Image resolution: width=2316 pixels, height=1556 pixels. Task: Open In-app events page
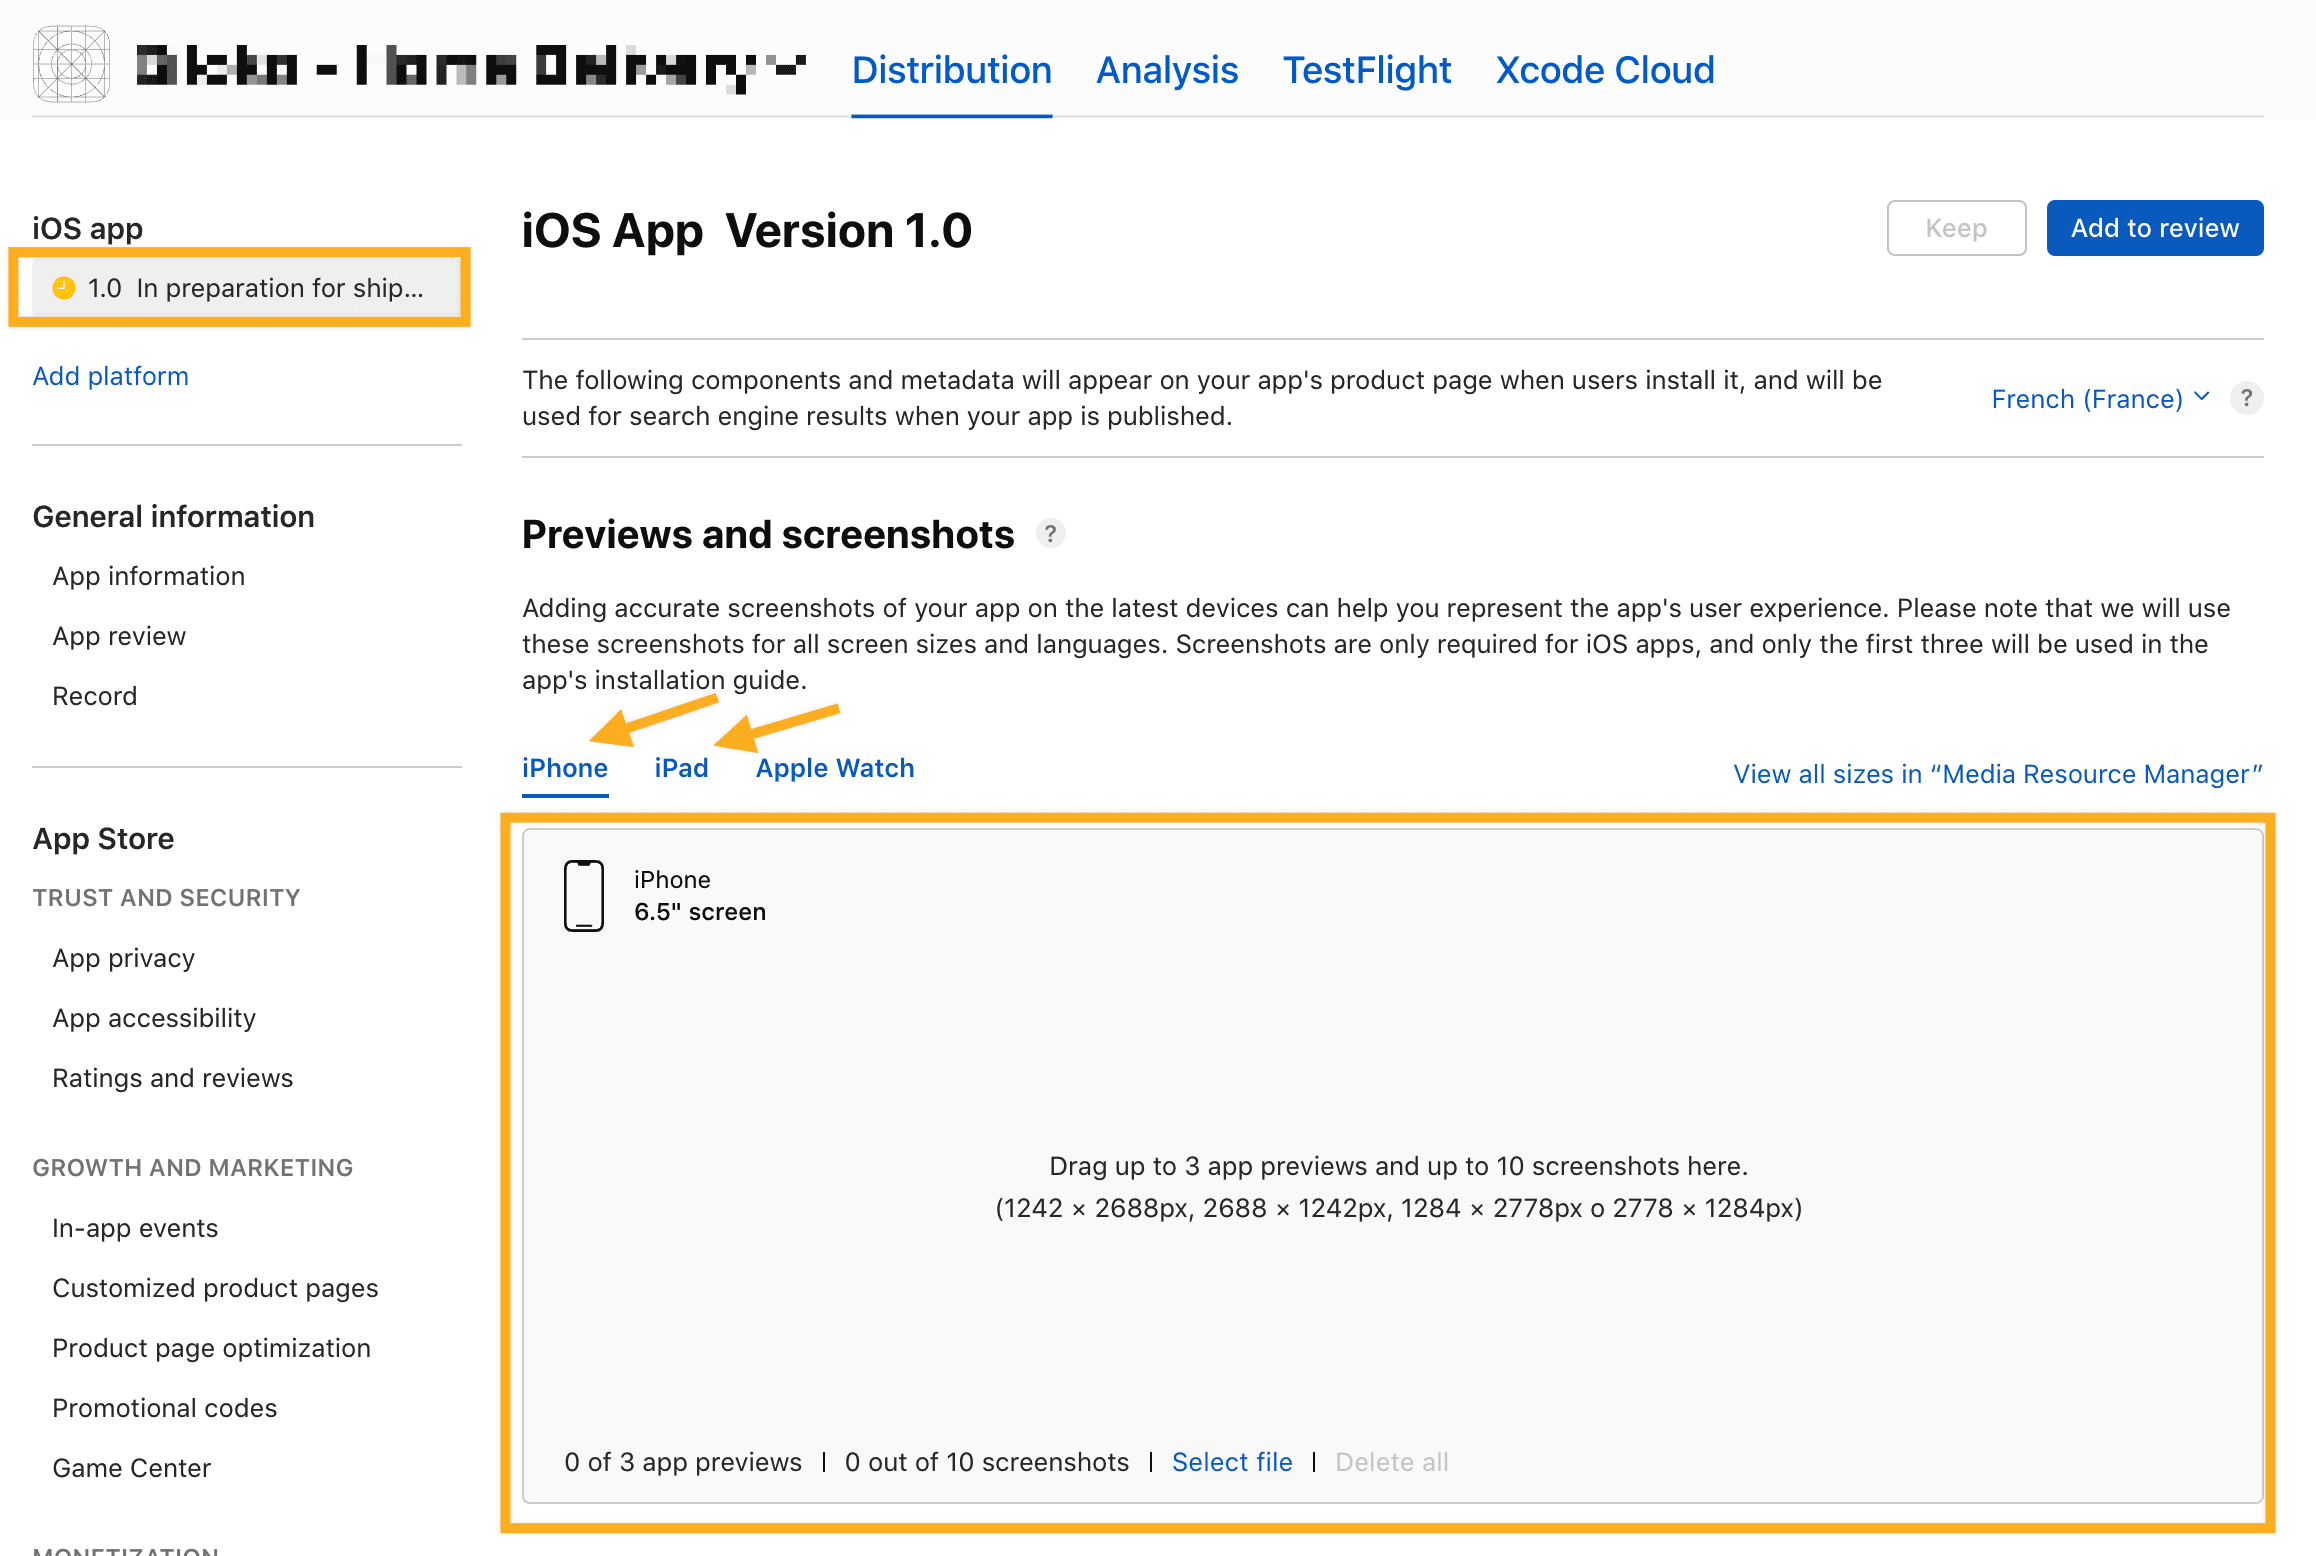pyautogui.click(x=135, y=1228)
